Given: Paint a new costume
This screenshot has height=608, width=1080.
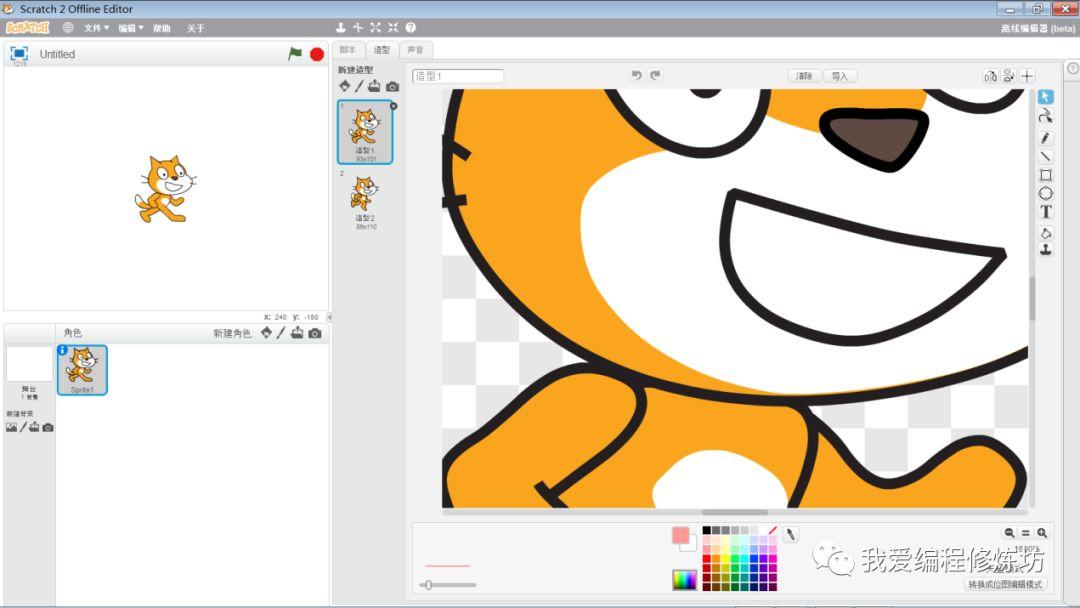Looking at the screenshot, I should pos(359,86).
